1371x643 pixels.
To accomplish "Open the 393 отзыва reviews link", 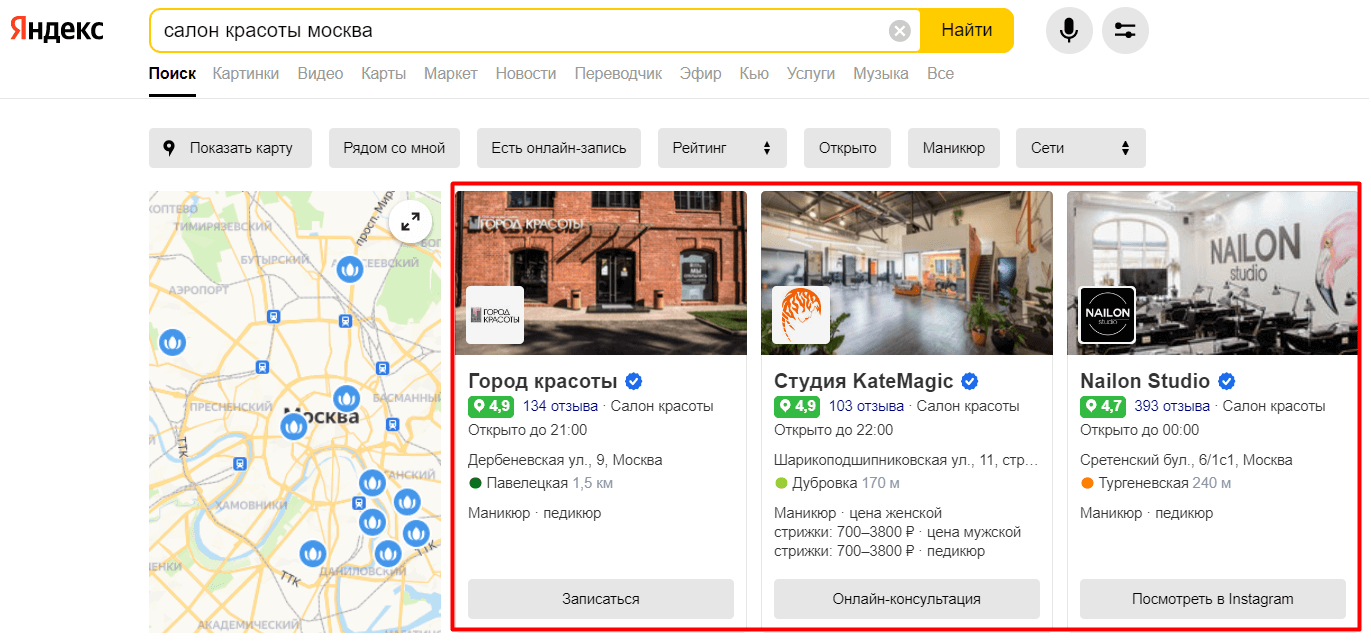I will tap(1172, 406).
